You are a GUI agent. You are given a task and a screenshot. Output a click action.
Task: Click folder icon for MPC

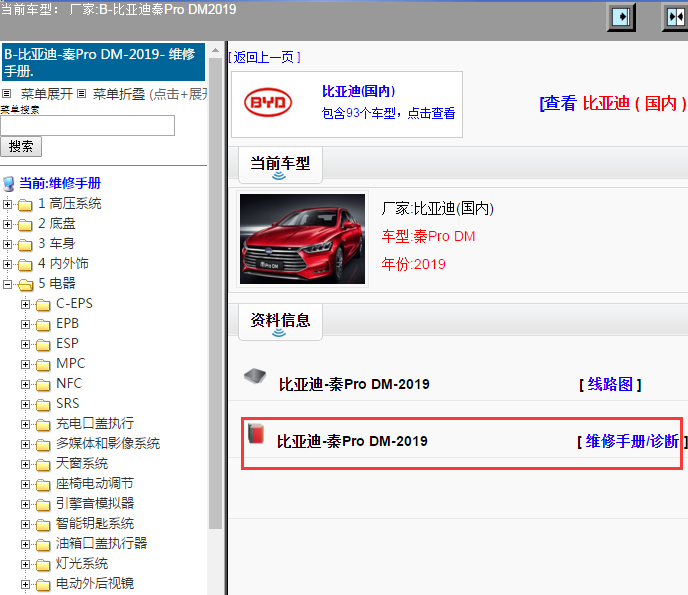tap(43, 365)
